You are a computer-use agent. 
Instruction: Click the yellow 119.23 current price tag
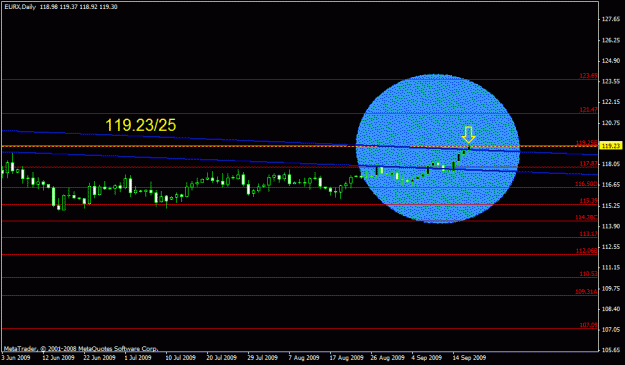611,146
